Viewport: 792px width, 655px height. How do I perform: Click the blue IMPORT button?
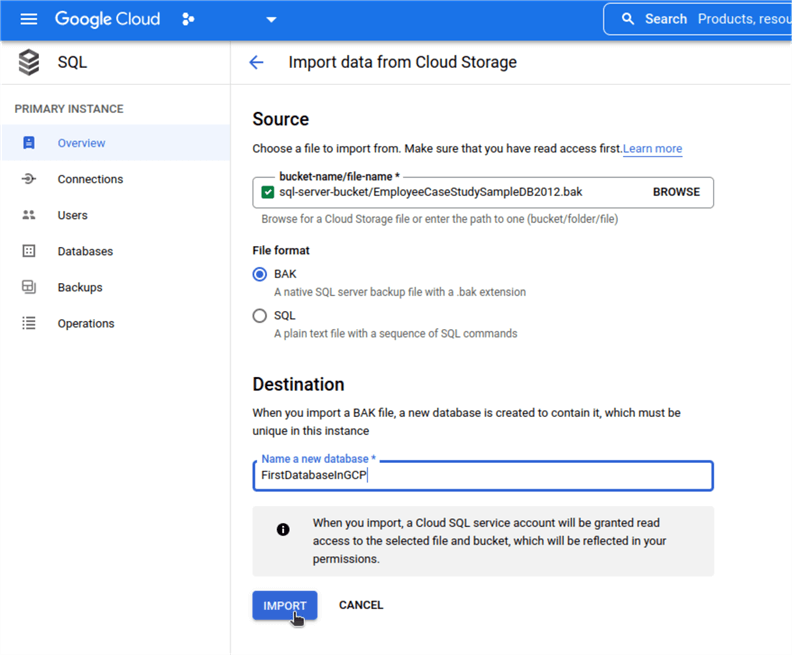285,605
